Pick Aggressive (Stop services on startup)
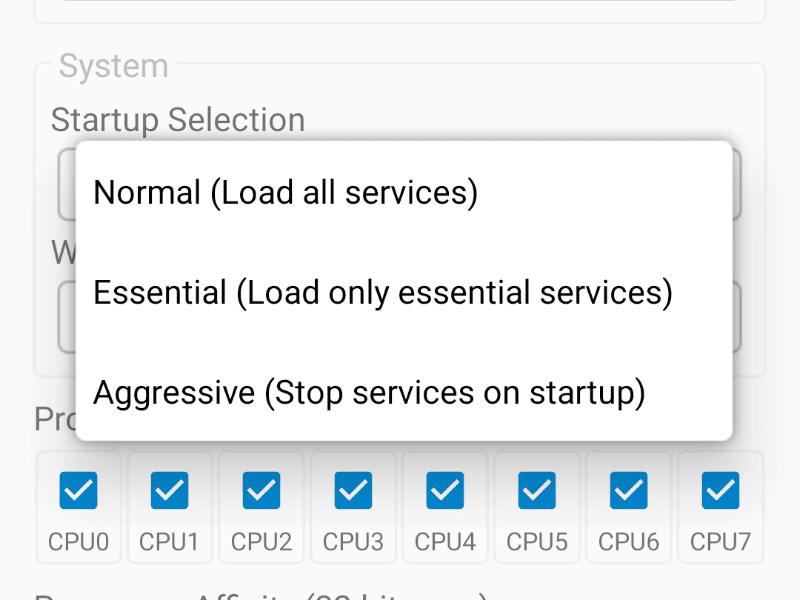 pos(369,392)
